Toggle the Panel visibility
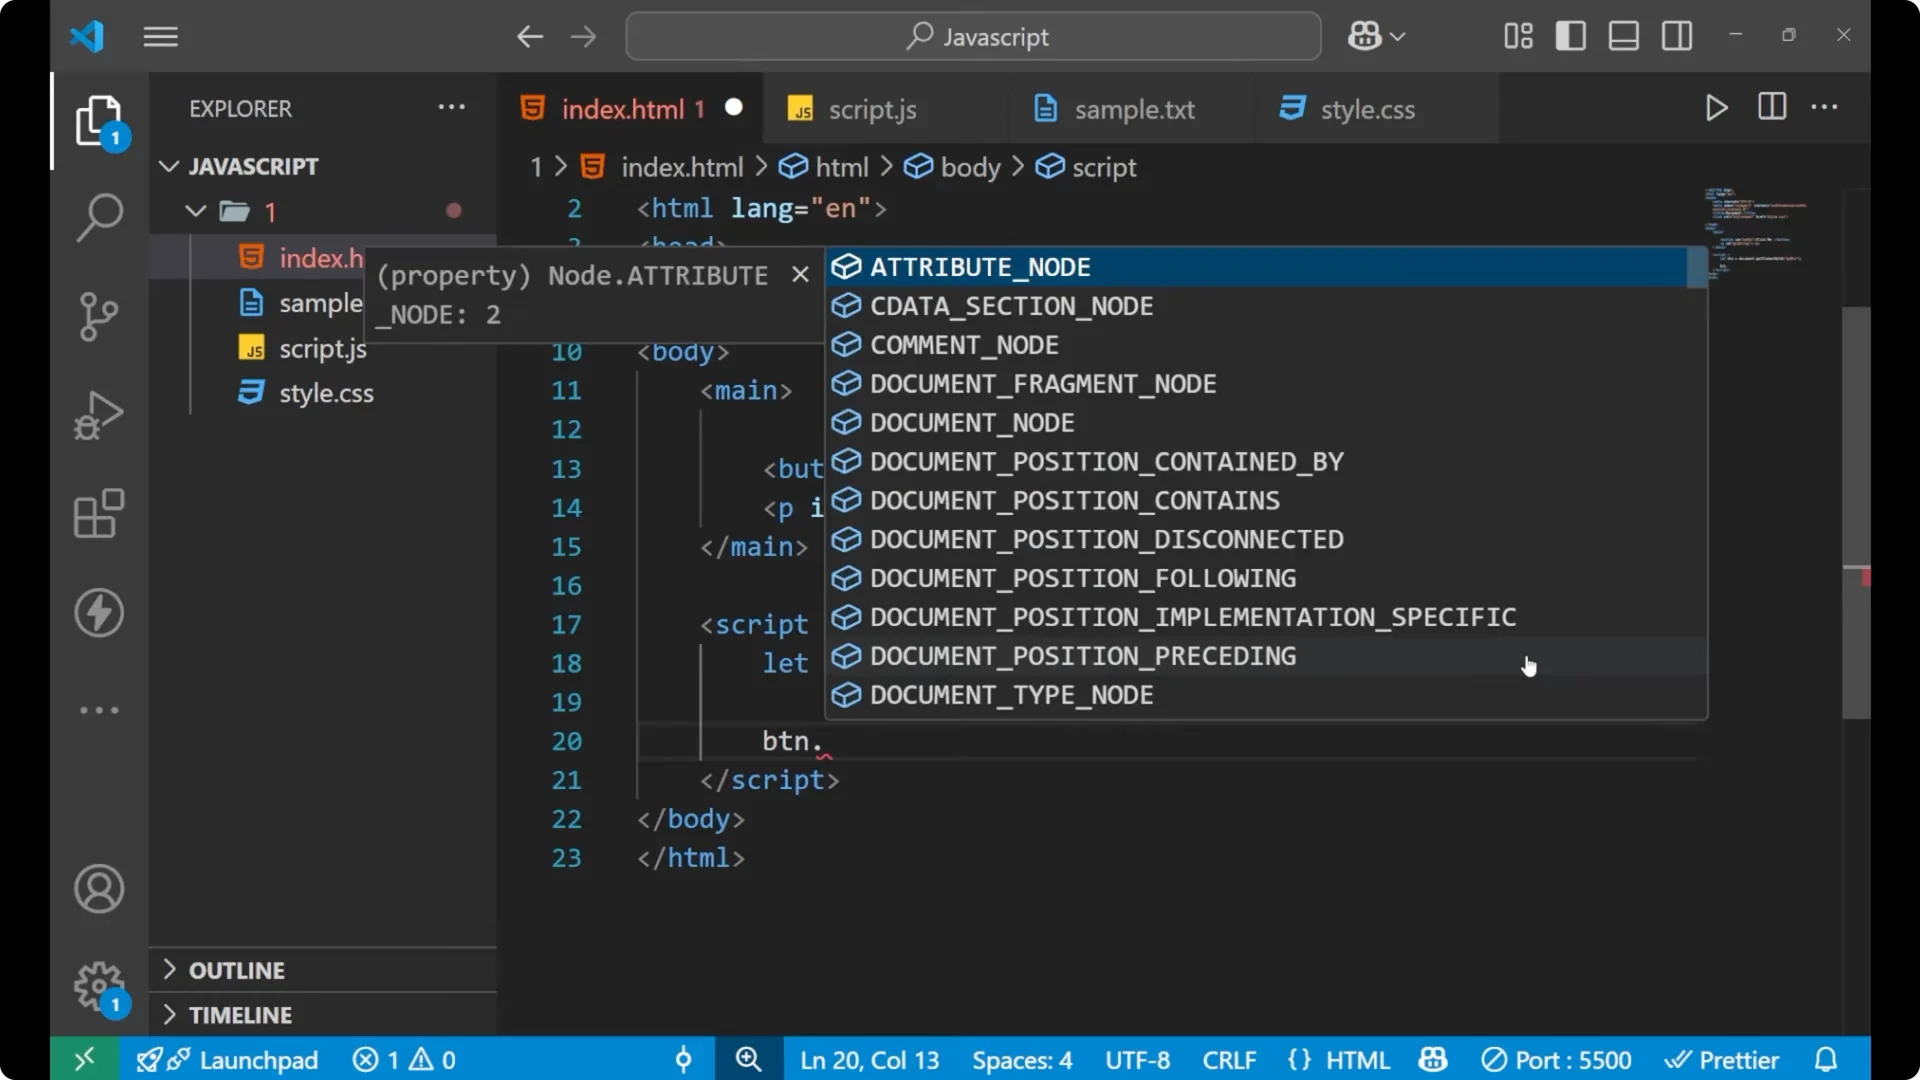 point(1622,36)
